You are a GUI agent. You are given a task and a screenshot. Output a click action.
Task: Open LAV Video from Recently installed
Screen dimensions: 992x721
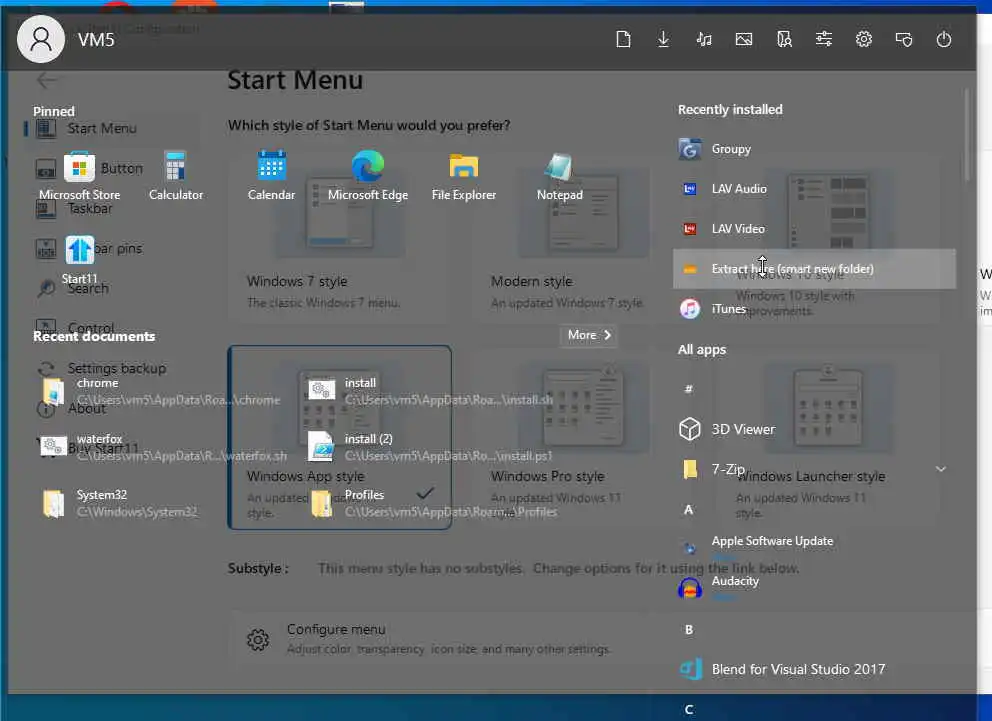[814, 229]
